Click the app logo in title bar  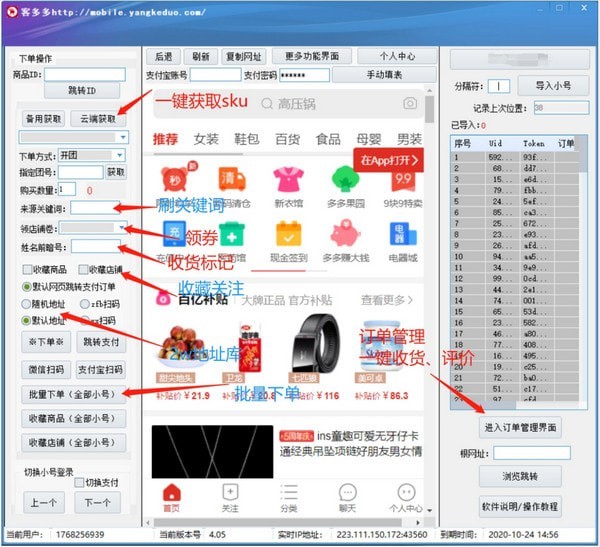[x=13, y=12]
